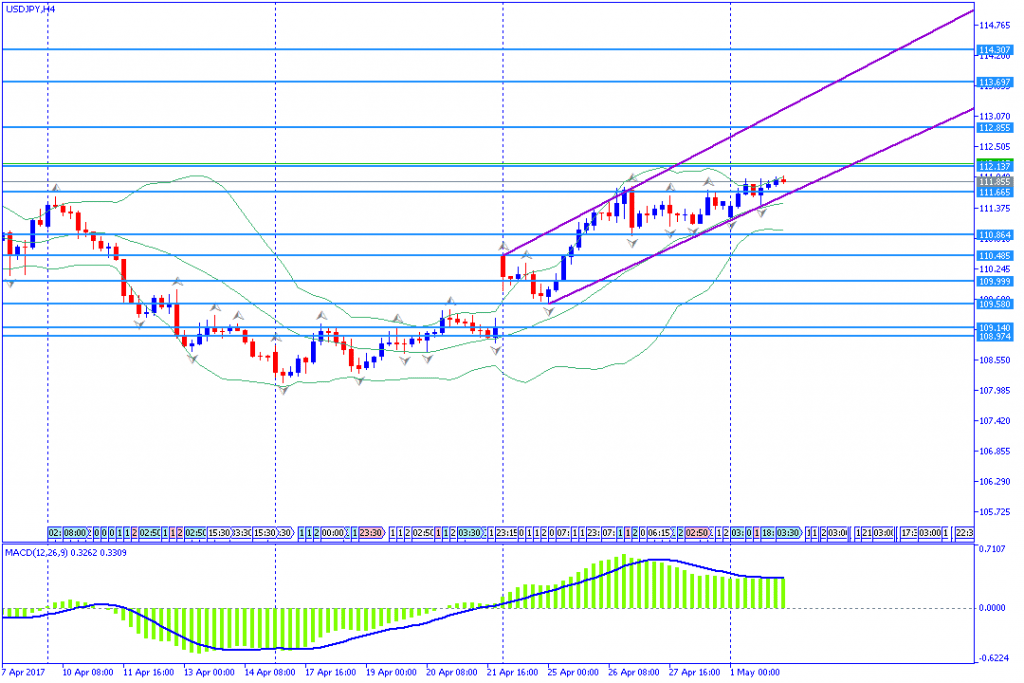Screen dimensions: 1024x683
Task: Click the down fractal arrow below 14 Apr low
Action: coord(284,390)
